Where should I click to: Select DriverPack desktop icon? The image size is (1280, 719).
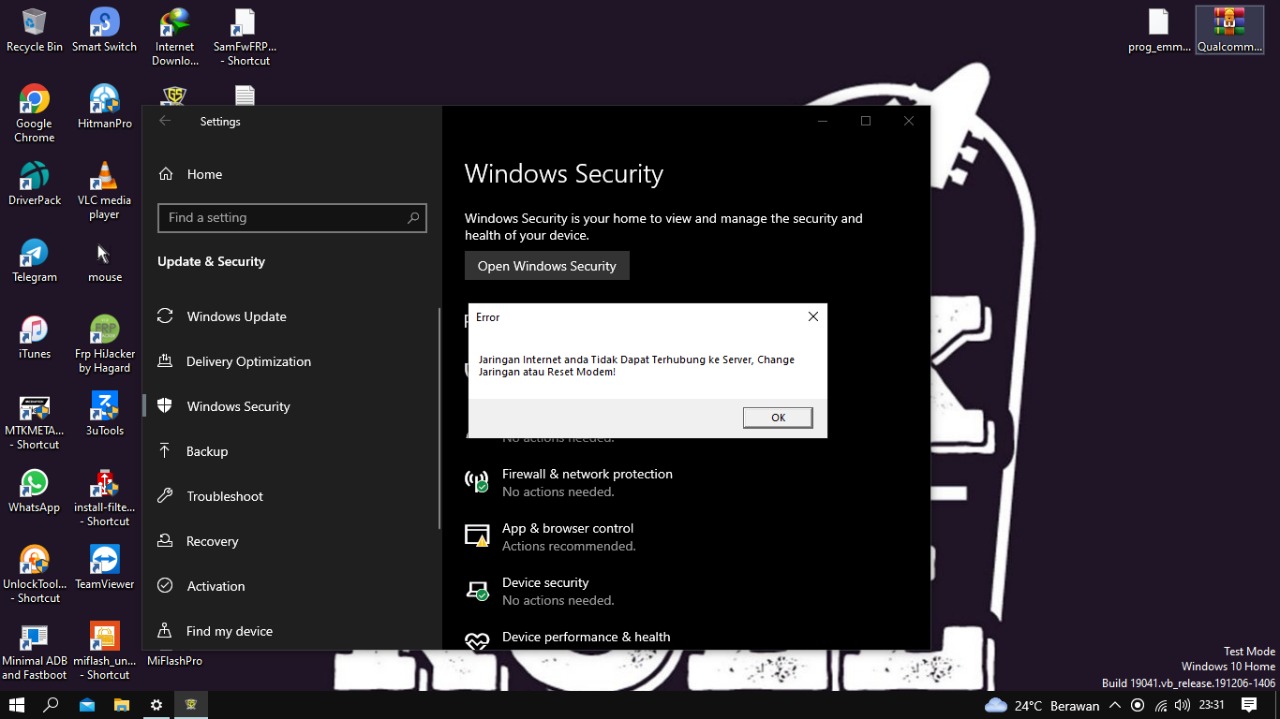34,184
